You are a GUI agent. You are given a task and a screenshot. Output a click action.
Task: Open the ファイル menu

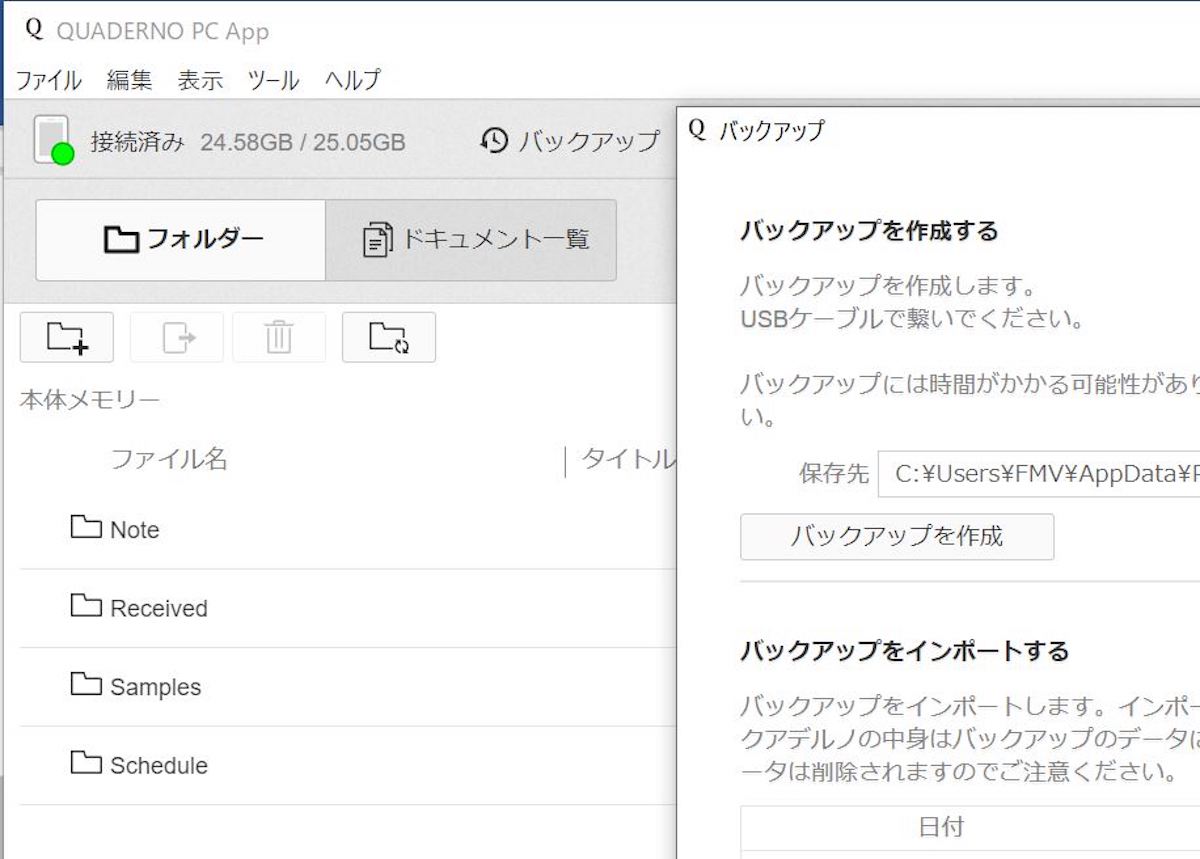point(48,80)
